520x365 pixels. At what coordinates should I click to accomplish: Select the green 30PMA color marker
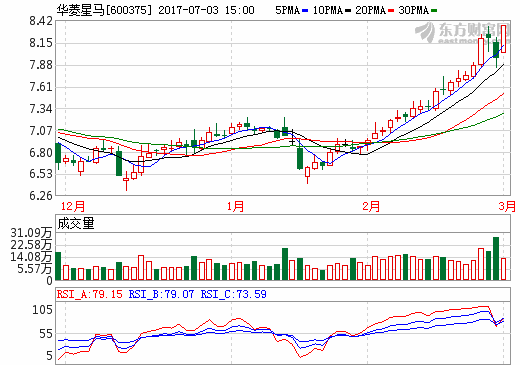pos(434,11)
